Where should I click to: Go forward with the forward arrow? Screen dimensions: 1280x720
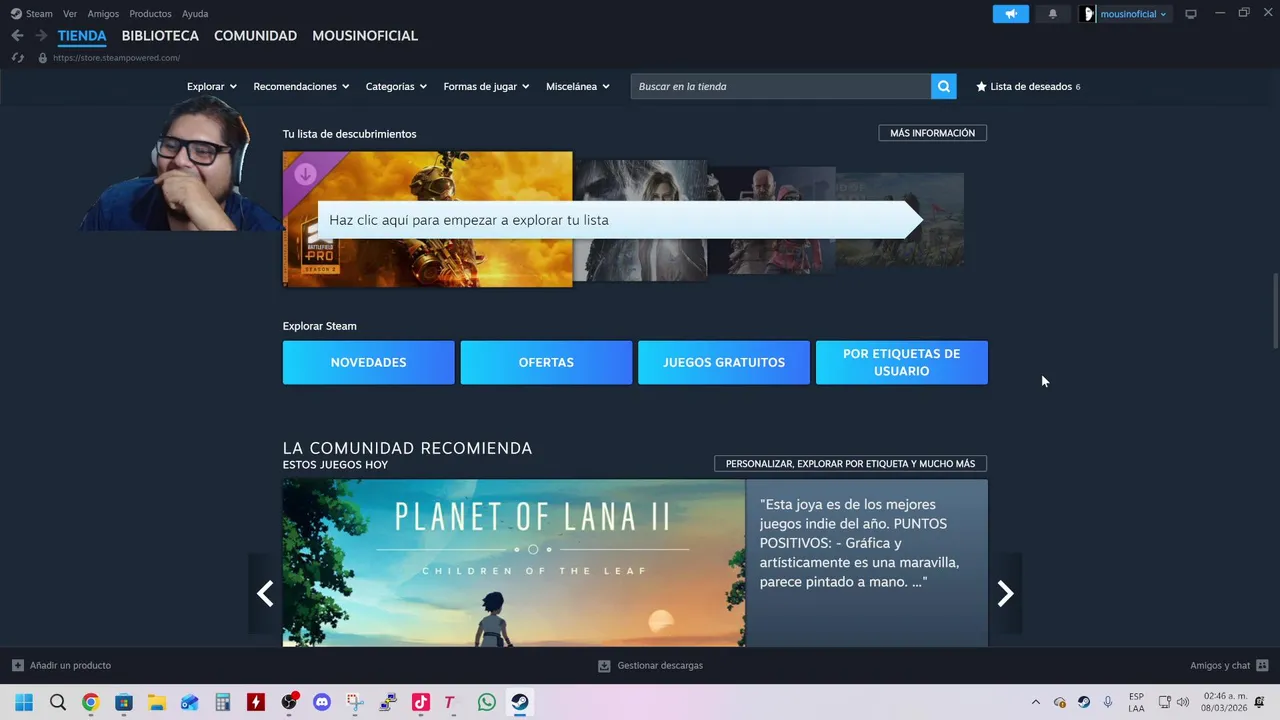pyautogui.click(x=41, y=35)
